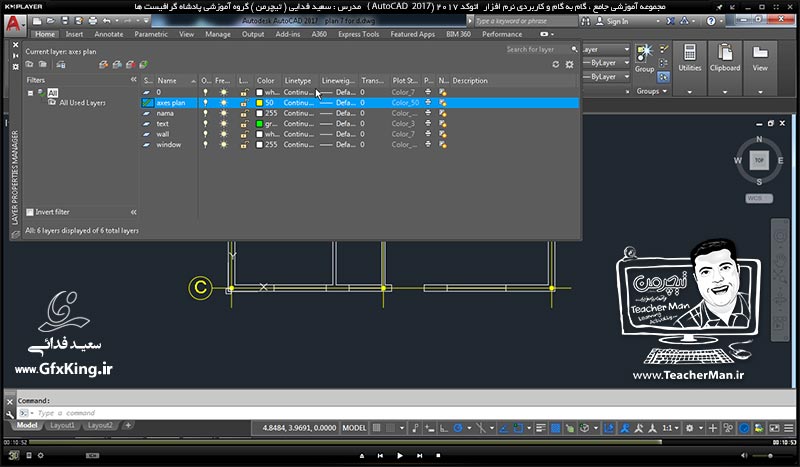Open the green color swatch of layer text

tap(259, 124)
